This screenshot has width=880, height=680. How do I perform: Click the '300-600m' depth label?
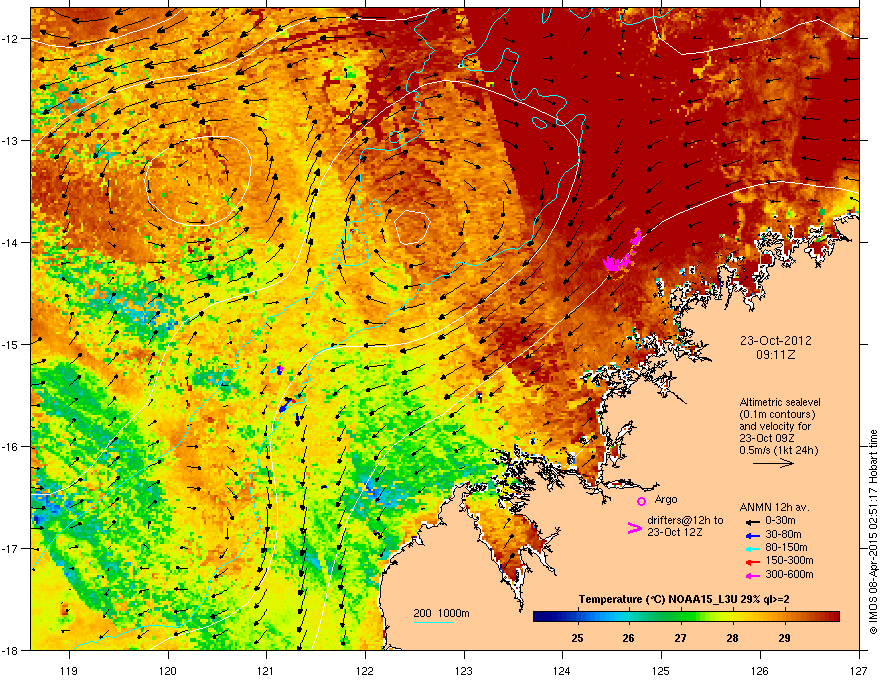[789, 574]
